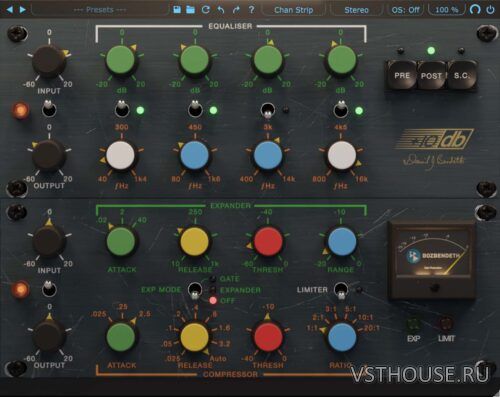500x397 pixels.
Task: Click the LIMIT indicator light
Action: coord(446,324)
